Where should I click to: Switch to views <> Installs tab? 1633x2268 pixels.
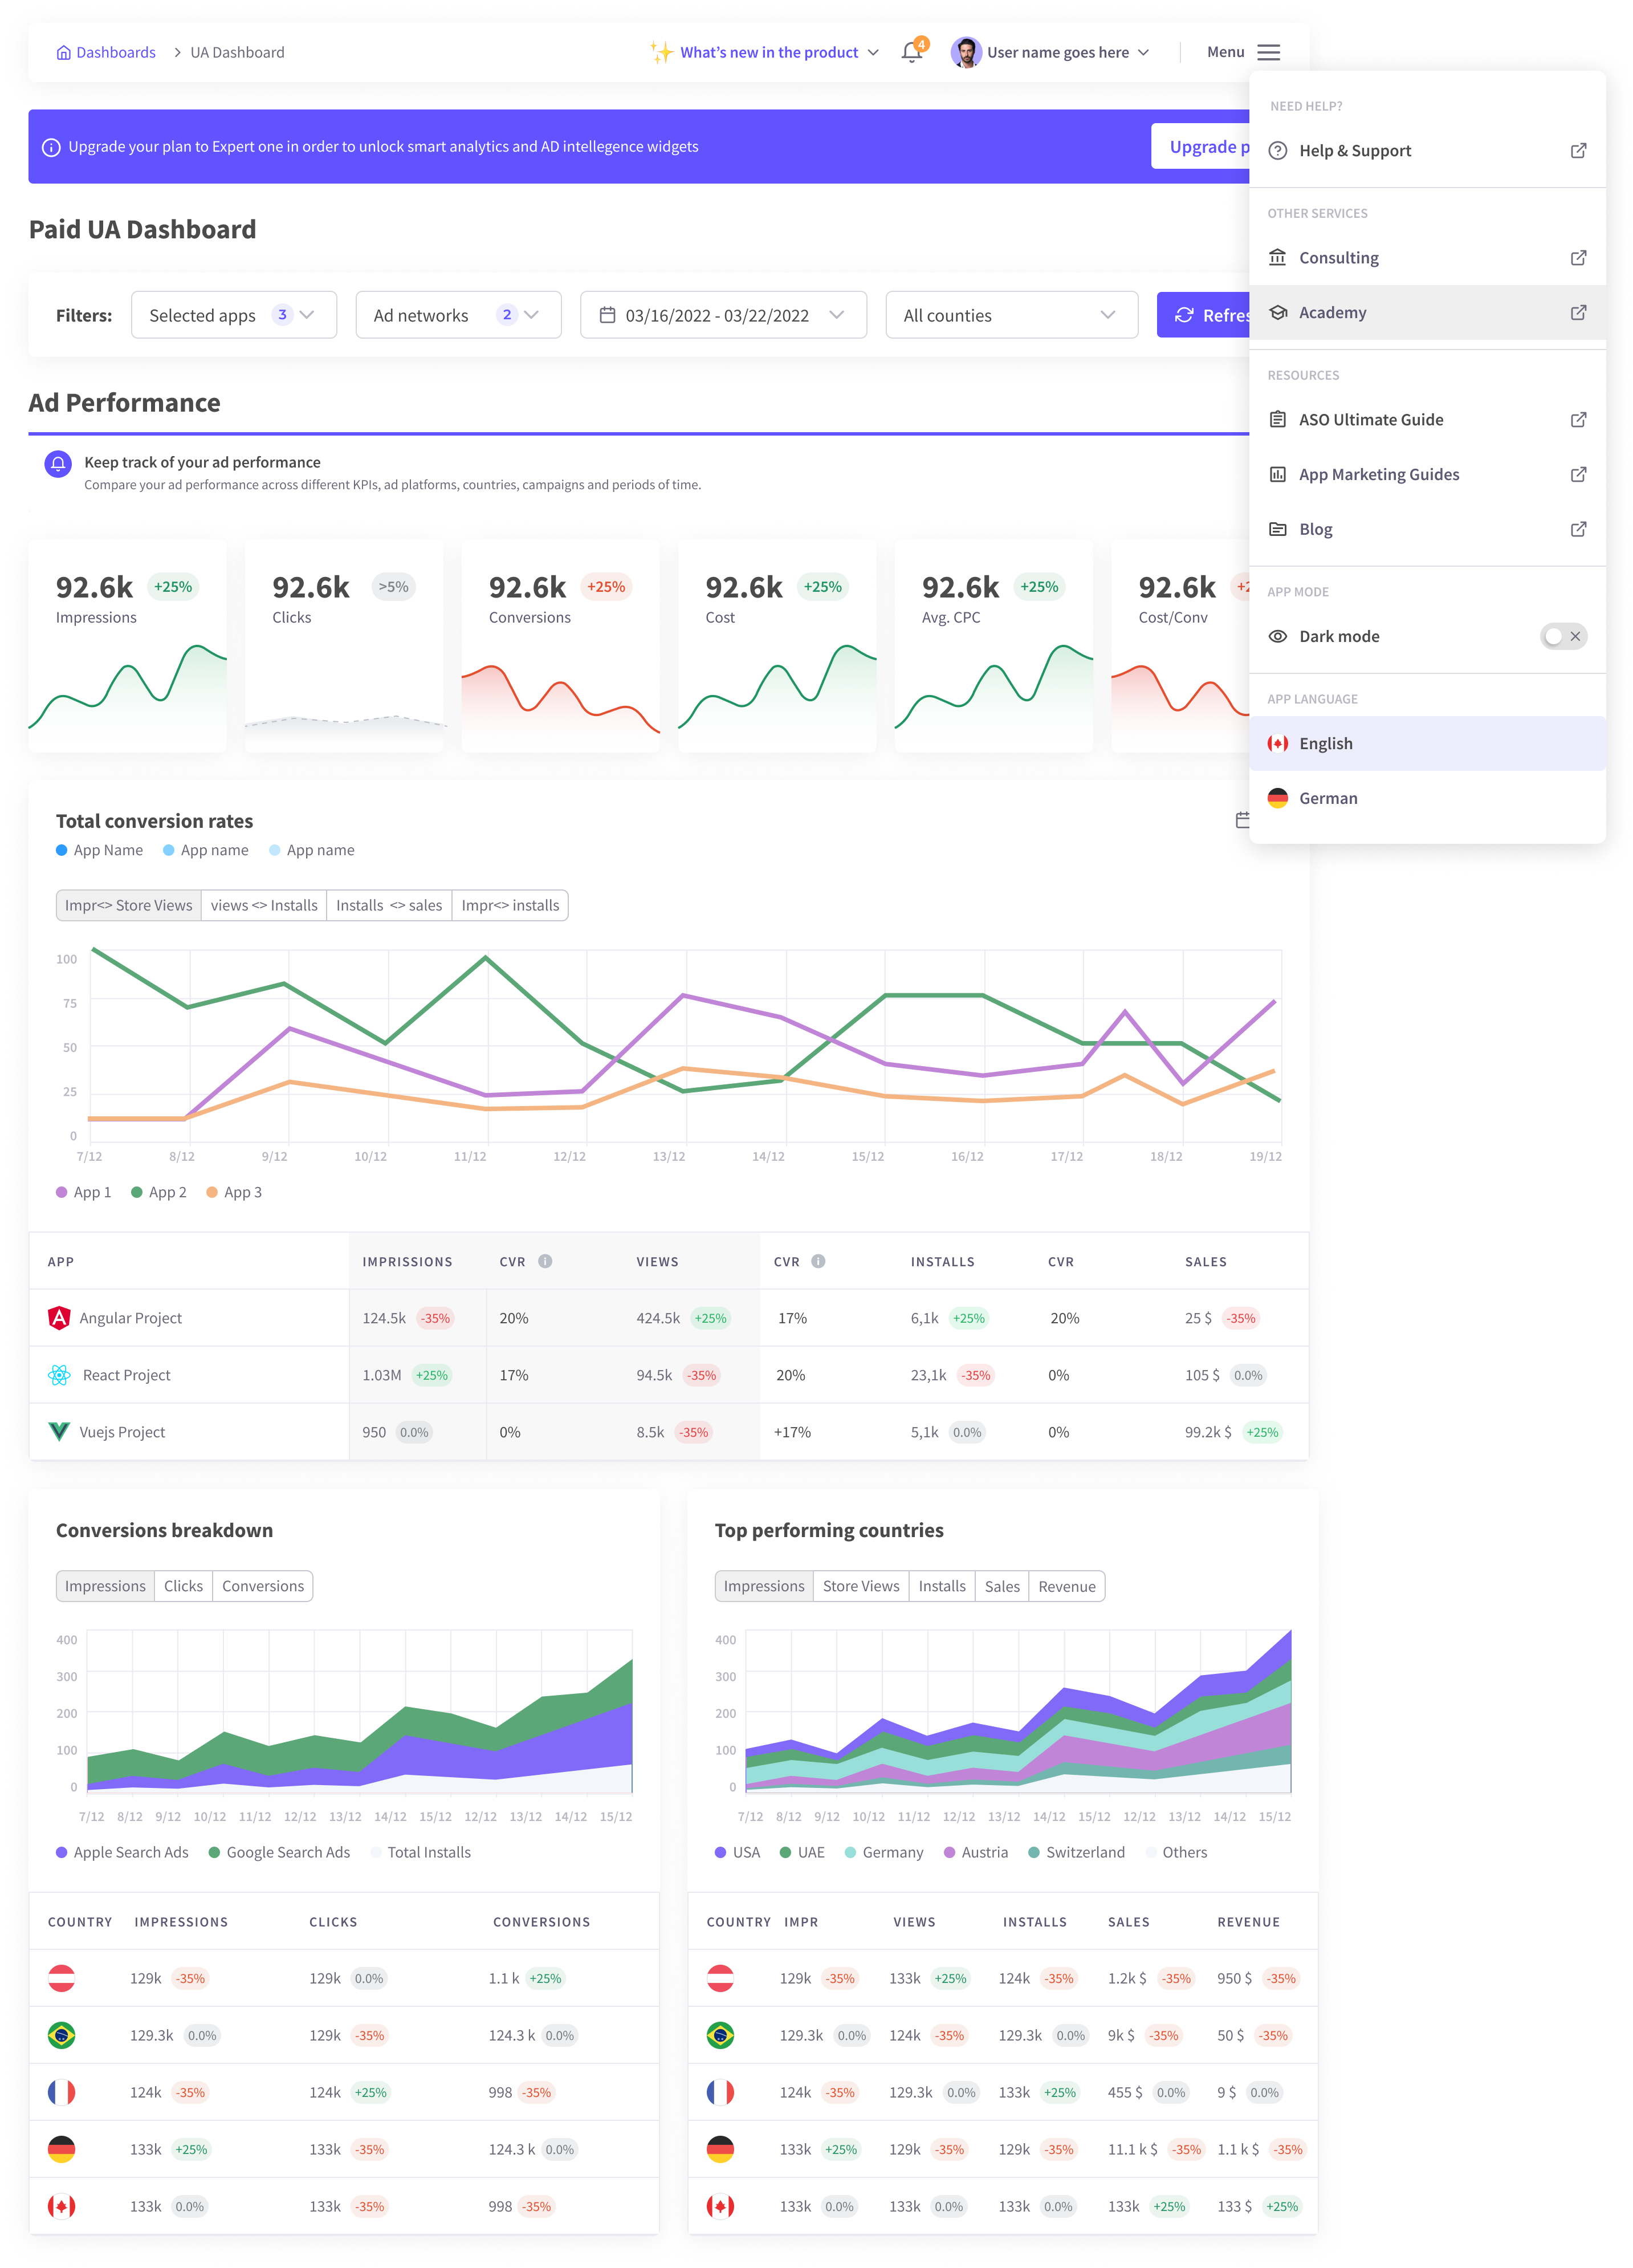pyautogui.click(x=264, y=905)
